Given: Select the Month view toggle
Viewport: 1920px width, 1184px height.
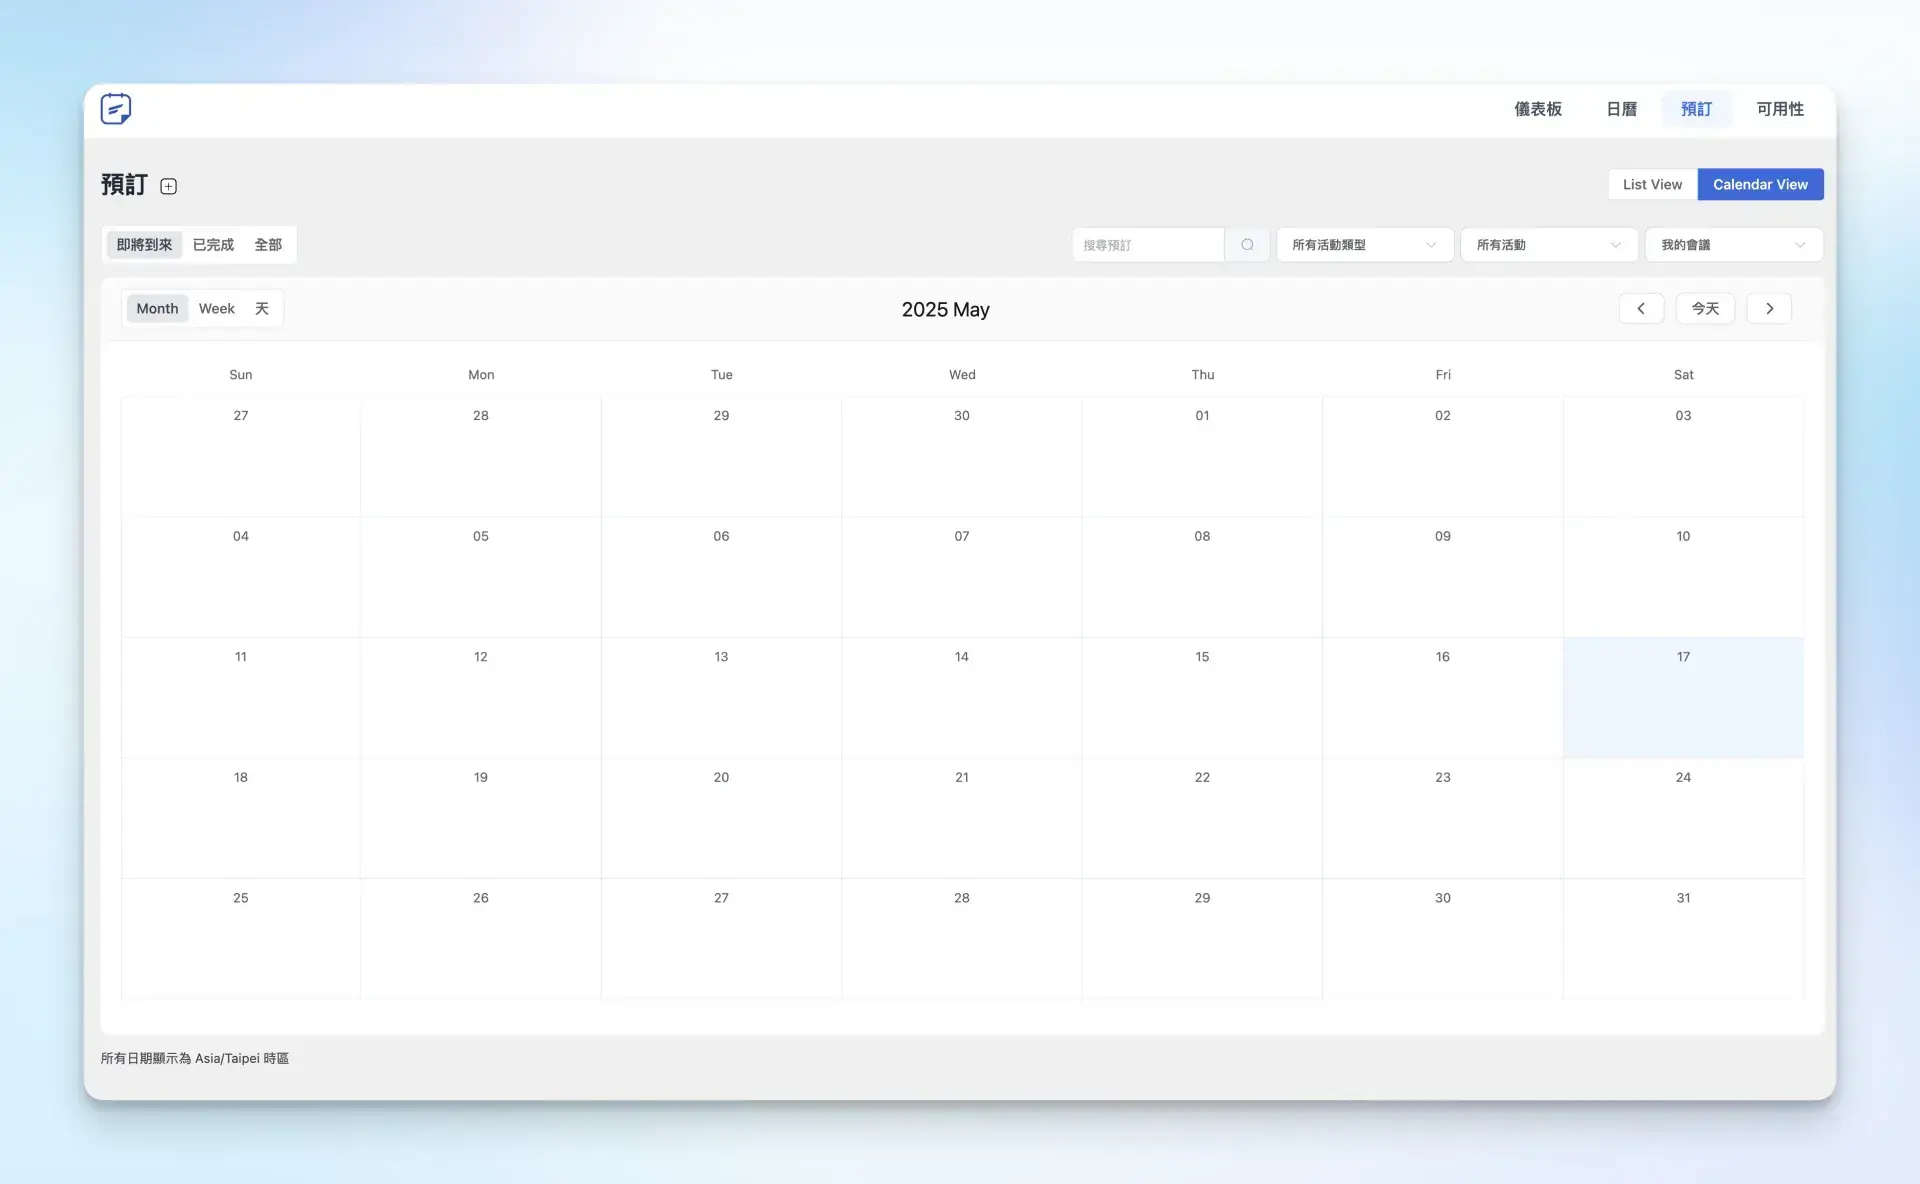Looking at the screenshot, I should coord(157,308).
